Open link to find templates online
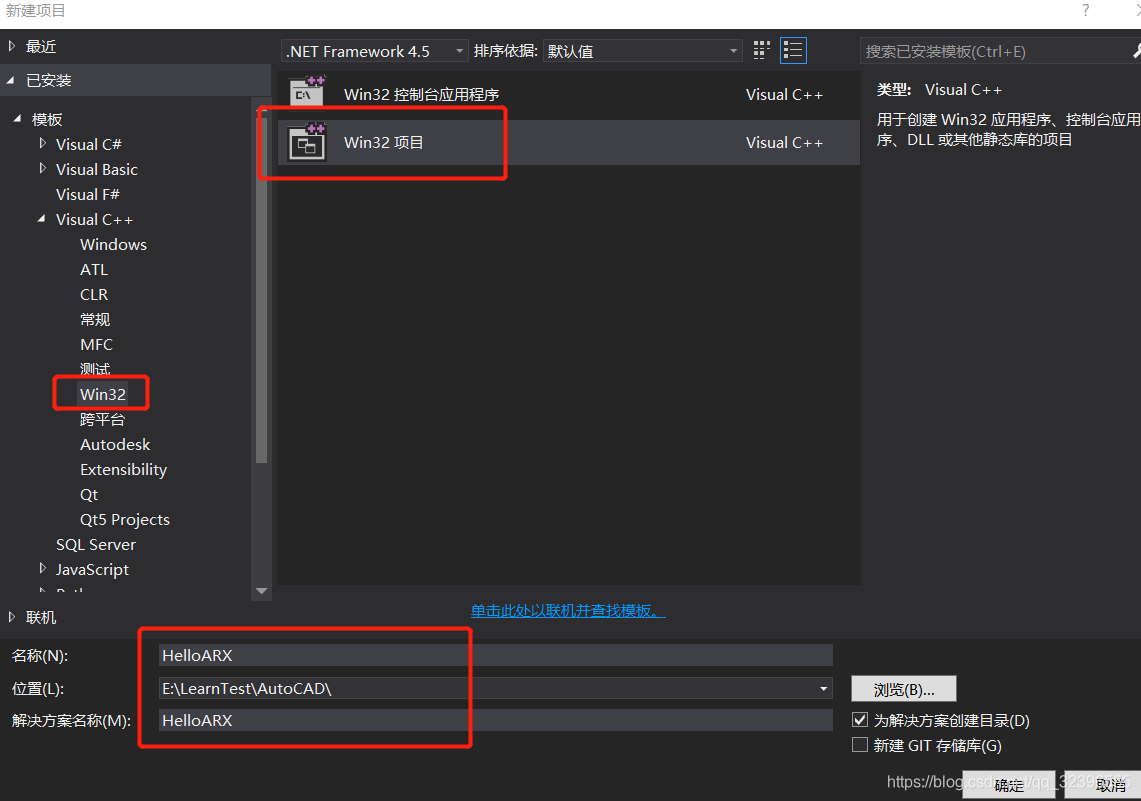 click(568, 610)
